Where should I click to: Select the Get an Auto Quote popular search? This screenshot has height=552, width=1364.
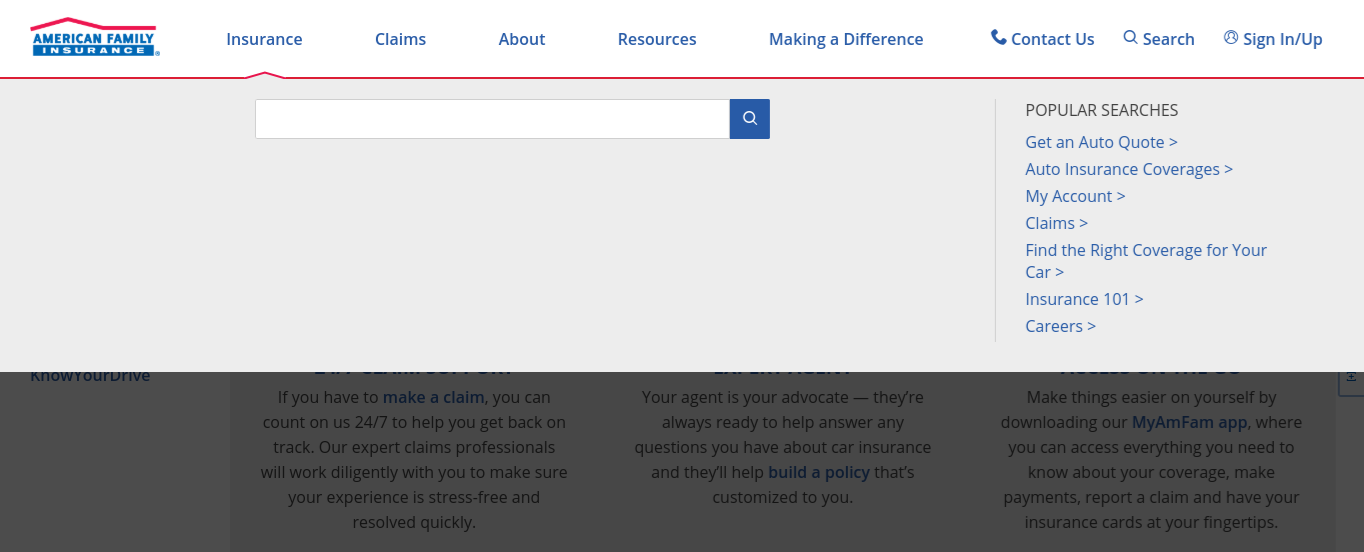(1101, 142)
